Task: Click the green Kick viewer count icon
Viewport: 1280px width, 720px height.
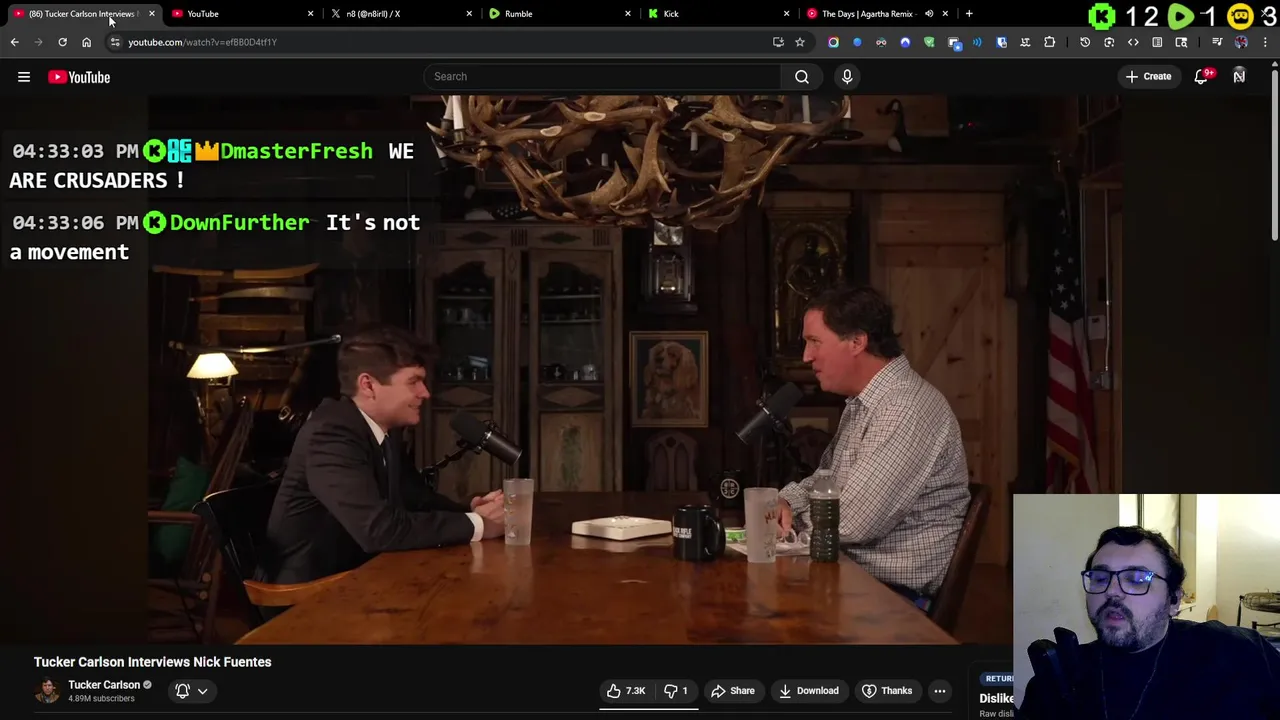Action: pyautogui.click(x=1101, y=16)
